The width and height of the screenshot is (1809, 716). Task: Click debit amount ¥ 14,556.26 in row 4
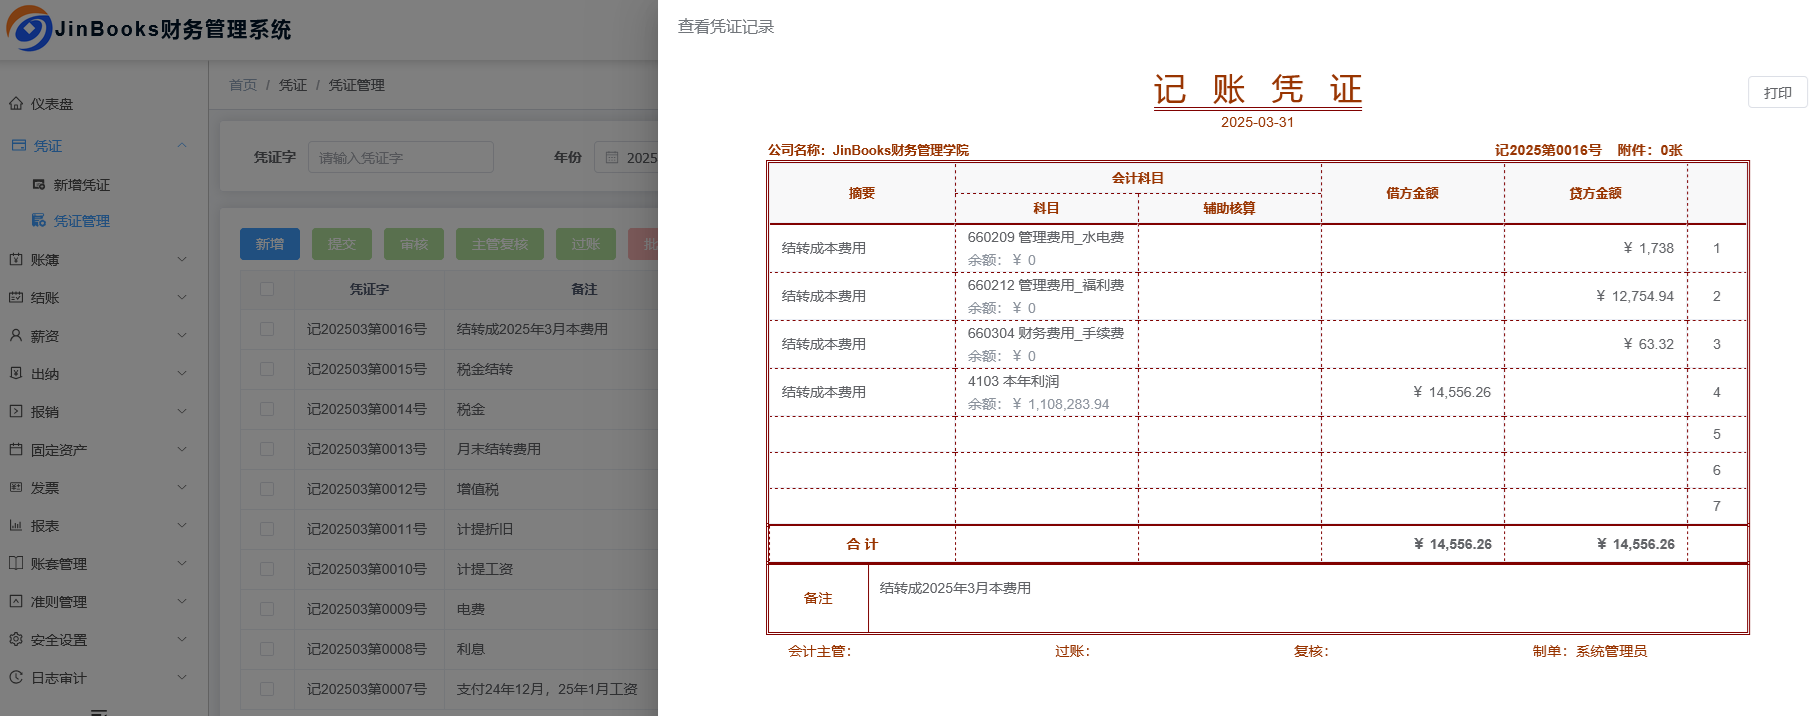(x=1451, y=392)
